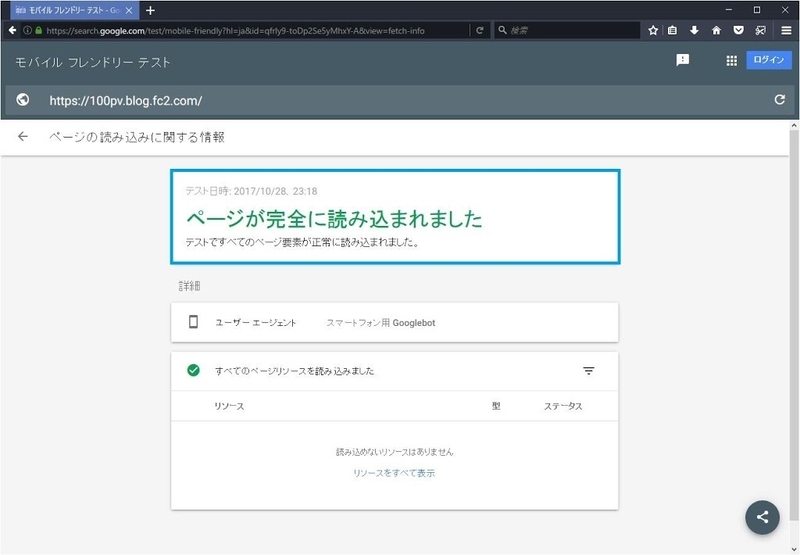The image size is (800, 555).
Task: Click the scrollbar up arrow
Action: click(x=794, y=125)
